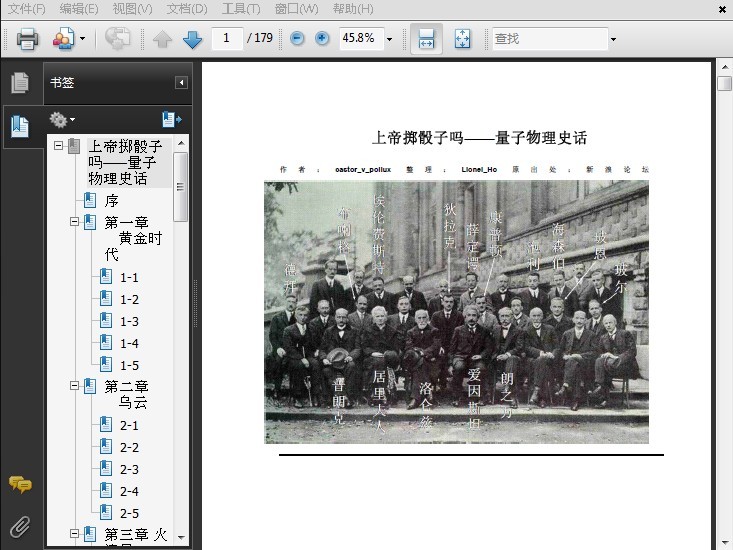The width and height of the screenshot is (733, 550).
Task: Open 编辑(E) menu
Action: click(x=79, y=8)
